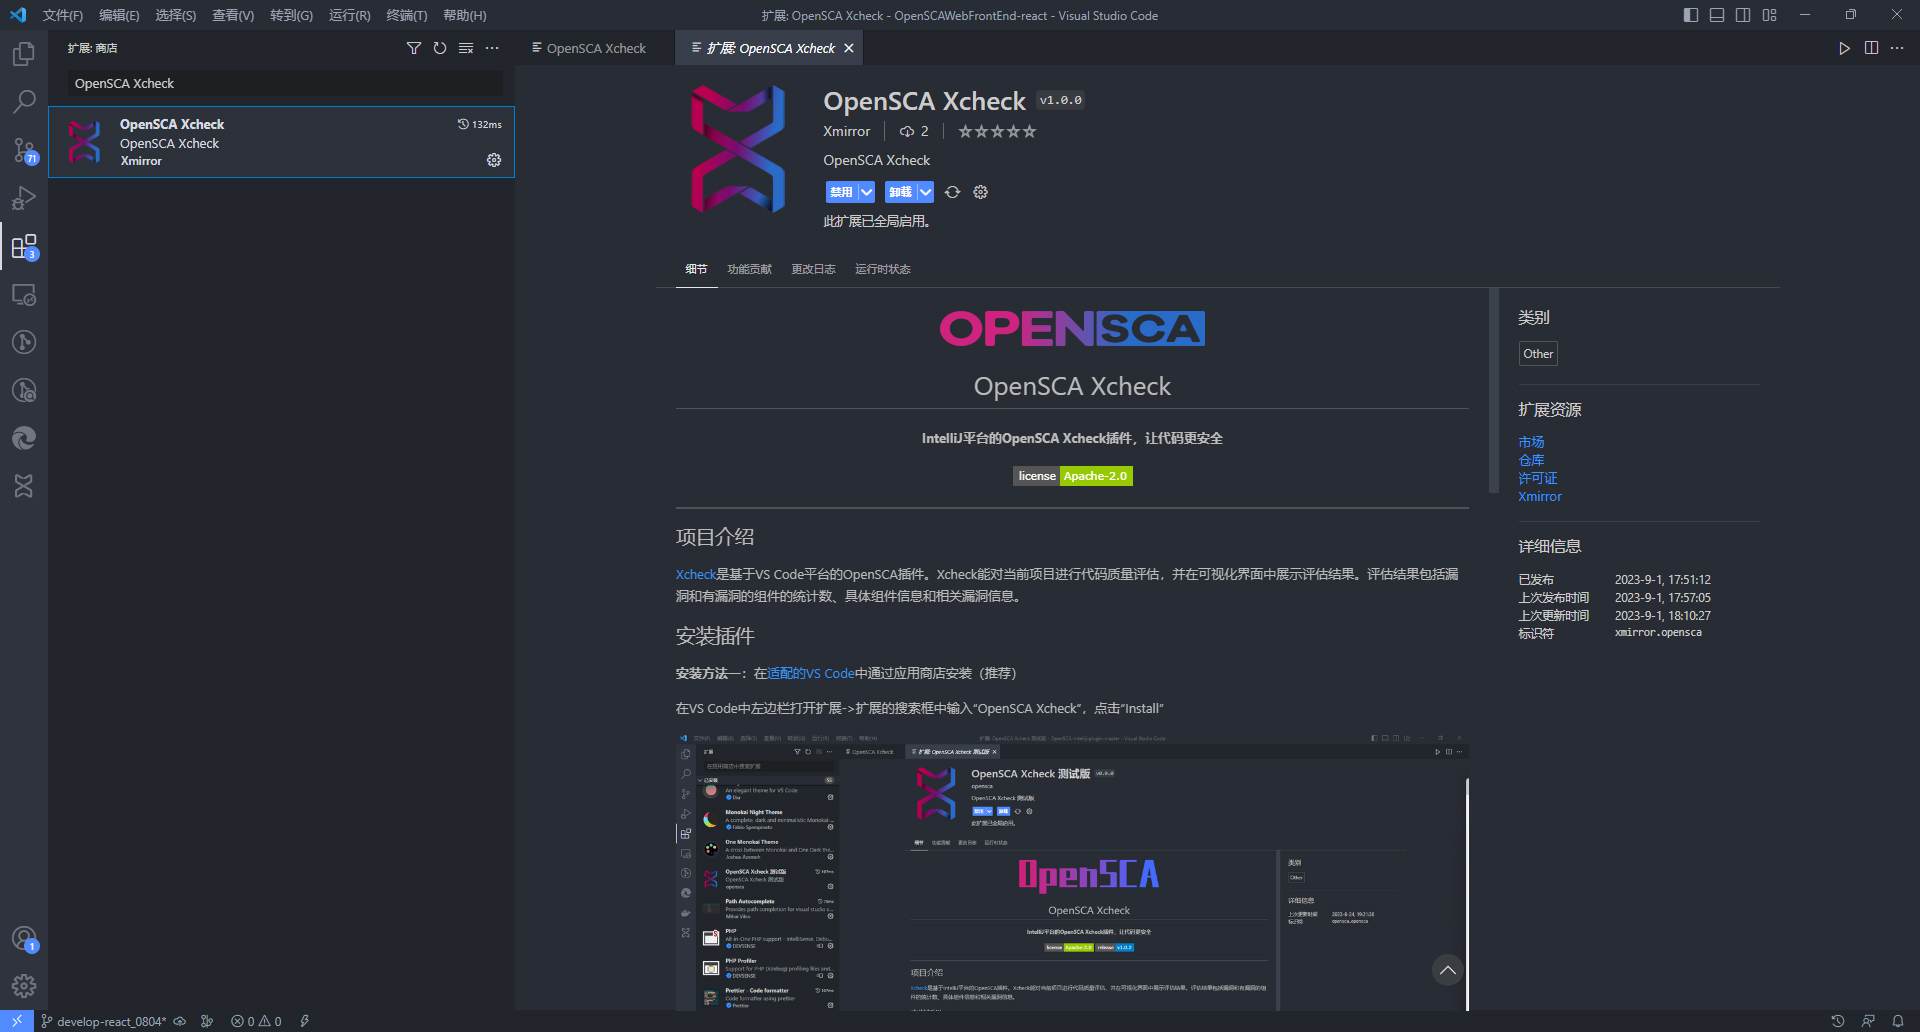Open the Extensions view icon
The image size is (1920, 1032).
[x=24, y=246]
